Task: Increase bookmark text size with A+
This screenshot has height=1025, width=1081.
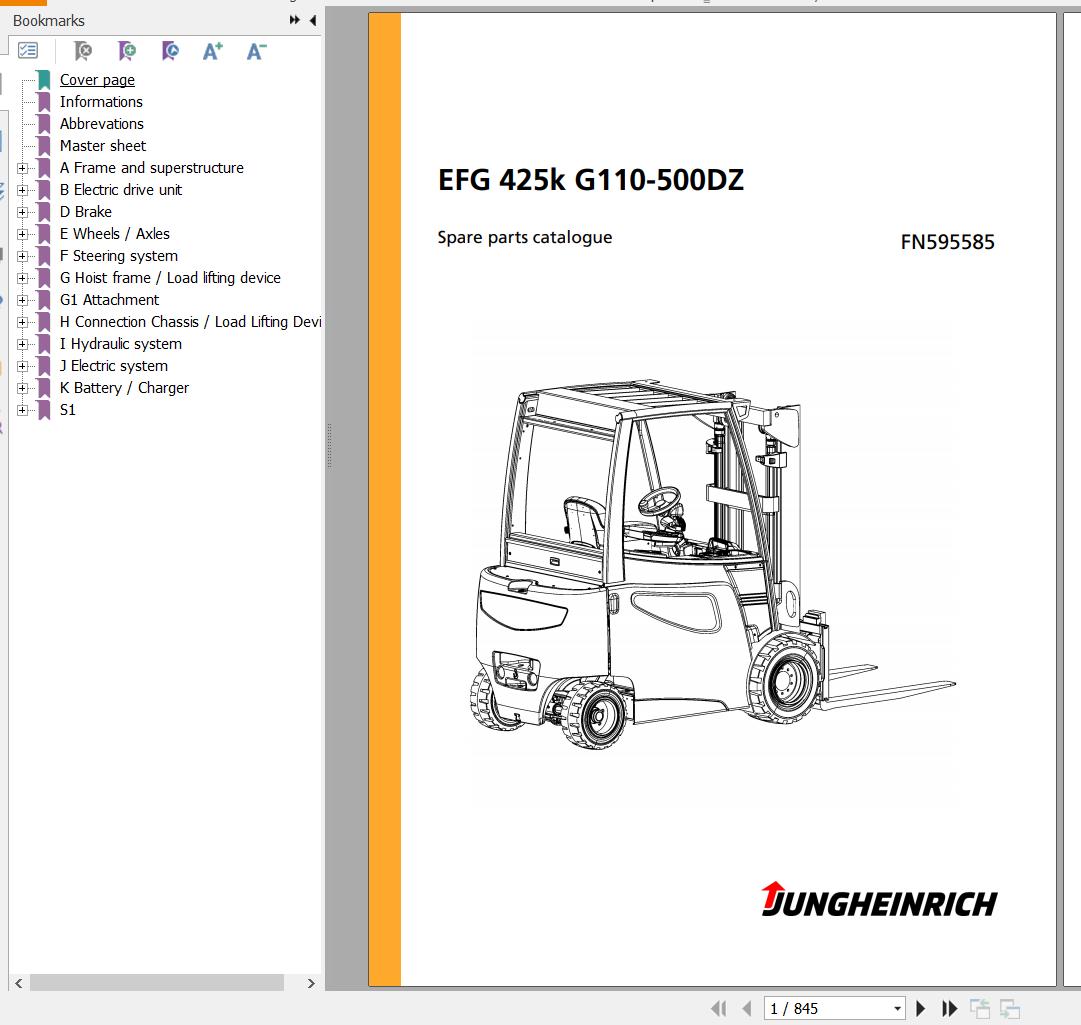Action: pyautogui.click(x=212, y=50)
